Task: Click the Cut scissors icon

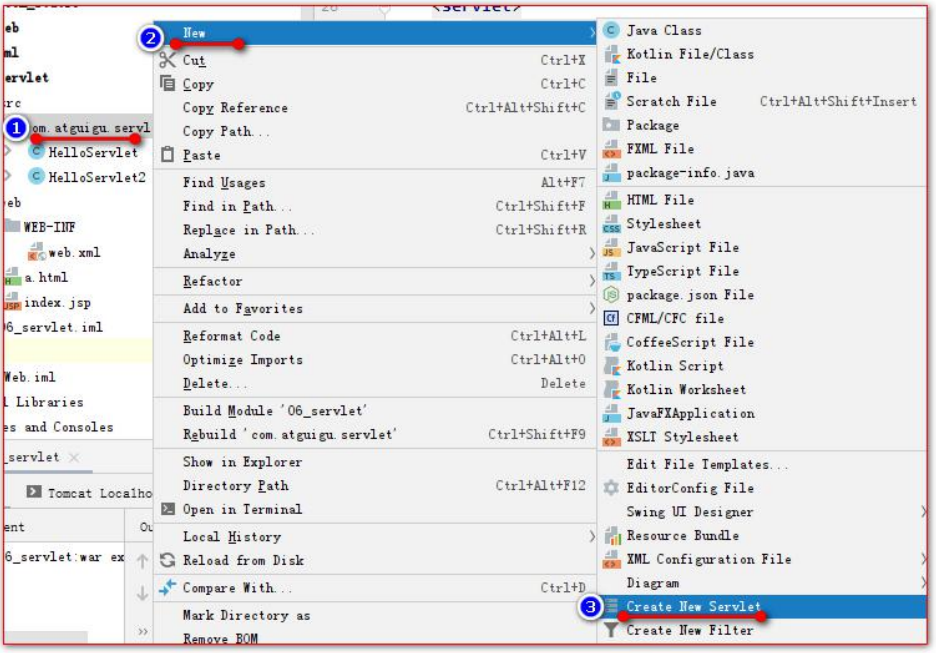Action: [x=168, y=60]
